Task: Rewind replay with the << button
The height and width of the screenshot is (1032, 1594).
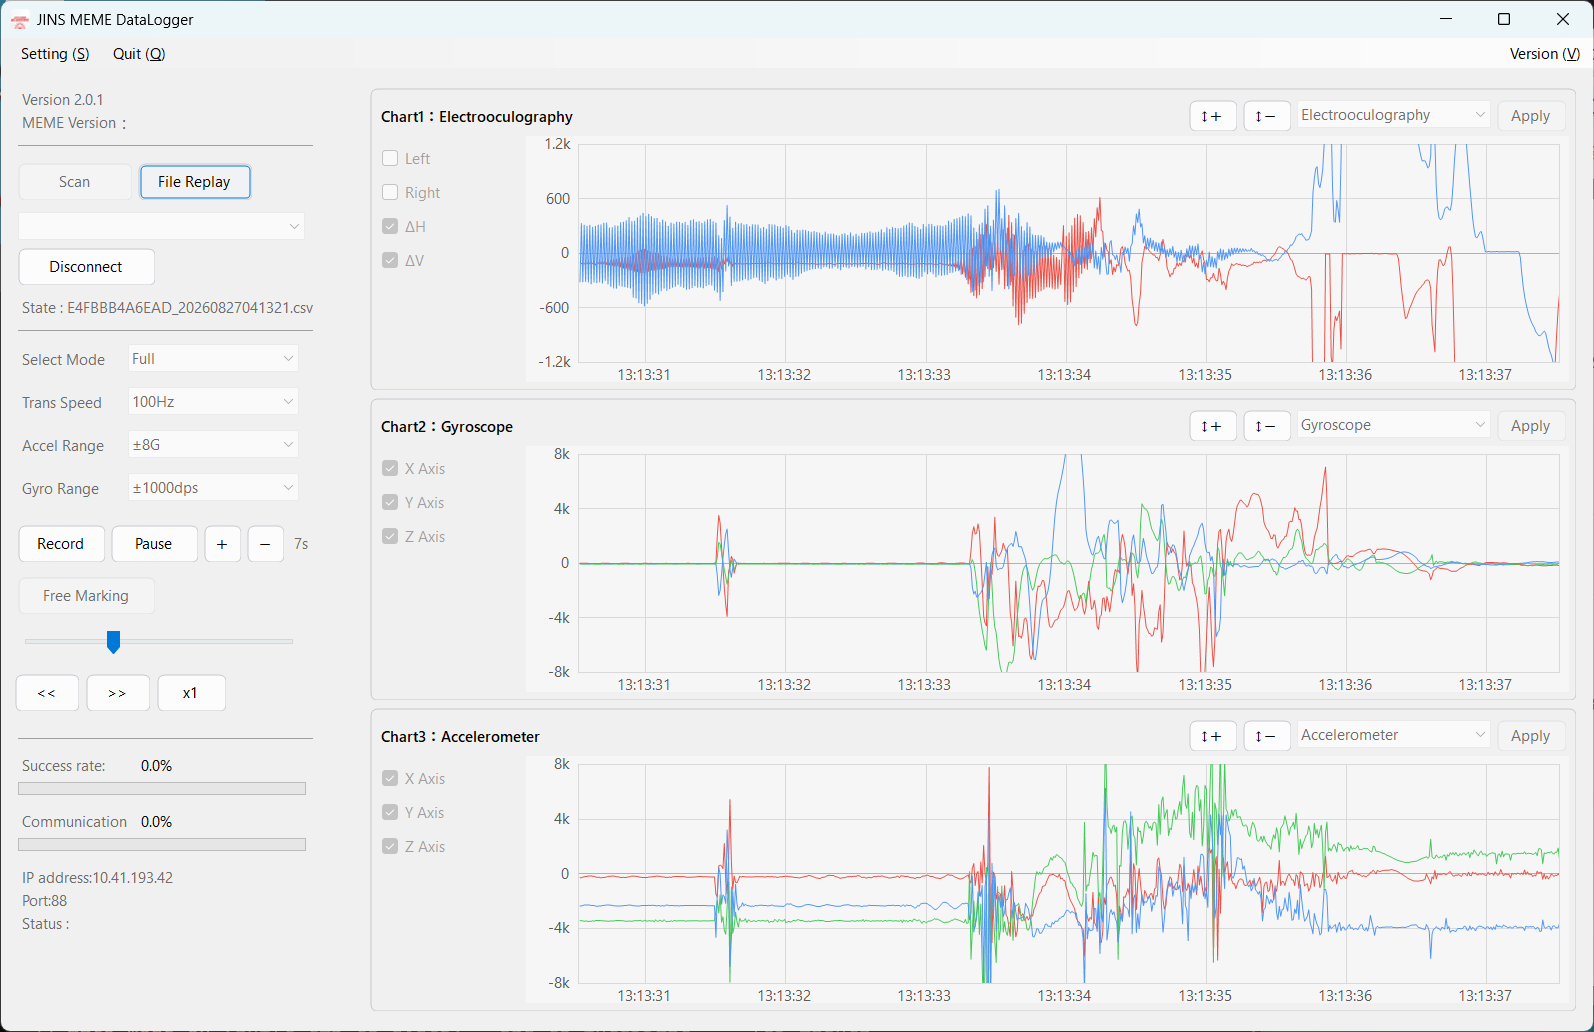Action: (x=47, y=693)
